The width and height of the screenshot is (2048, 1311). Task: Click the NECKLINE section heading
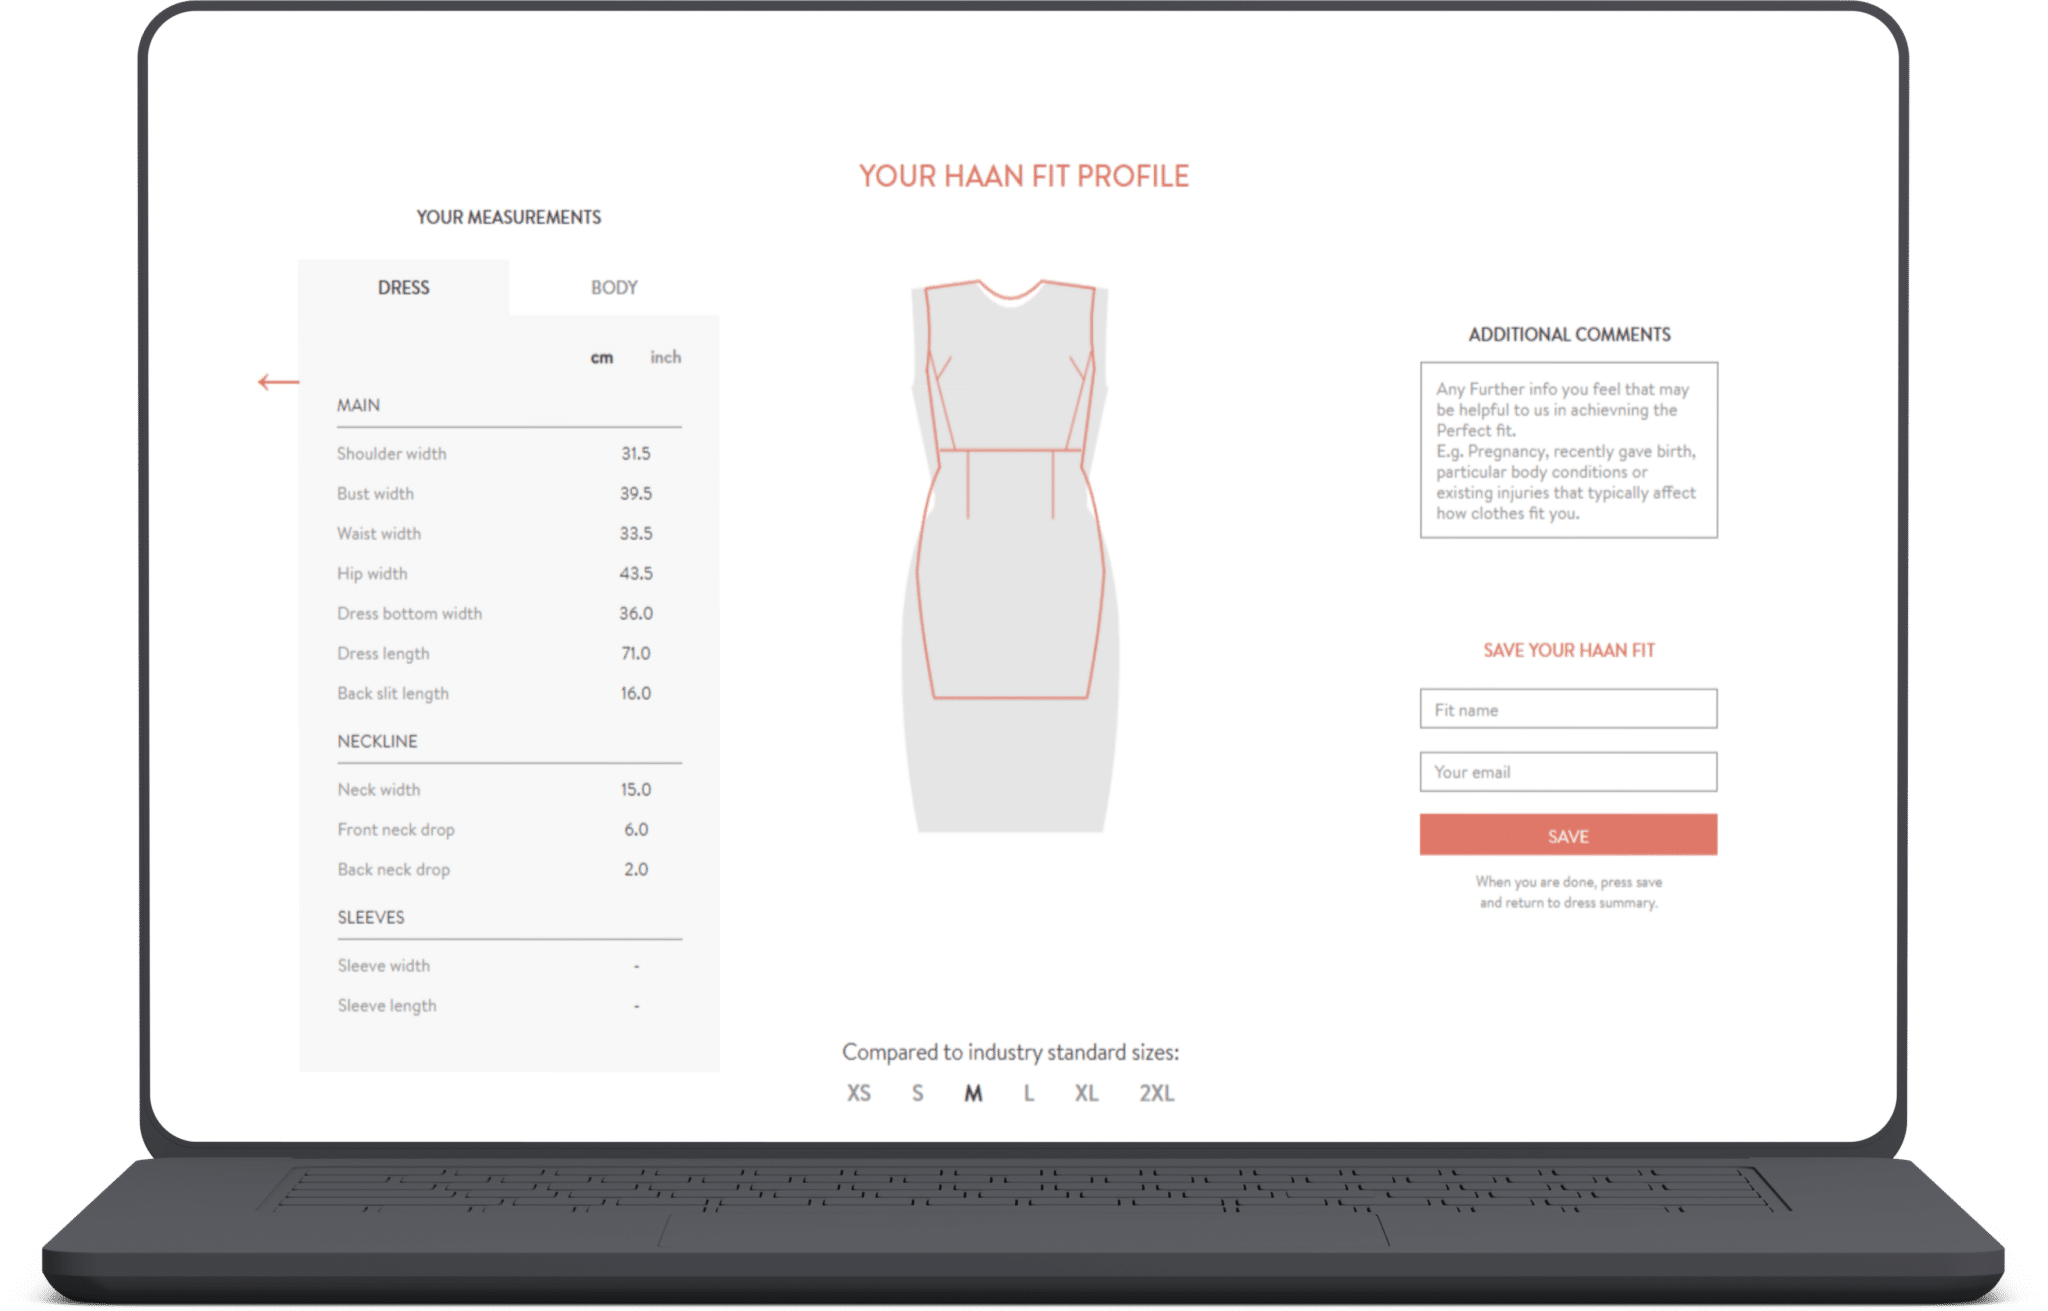click(378, 742)
